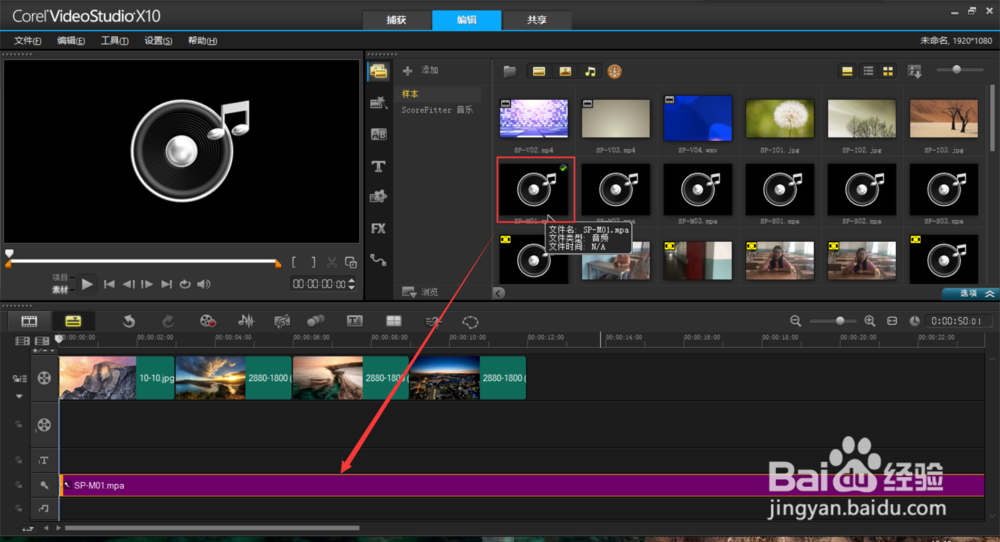Fit the project in timeline window

[x=892, y=321]
